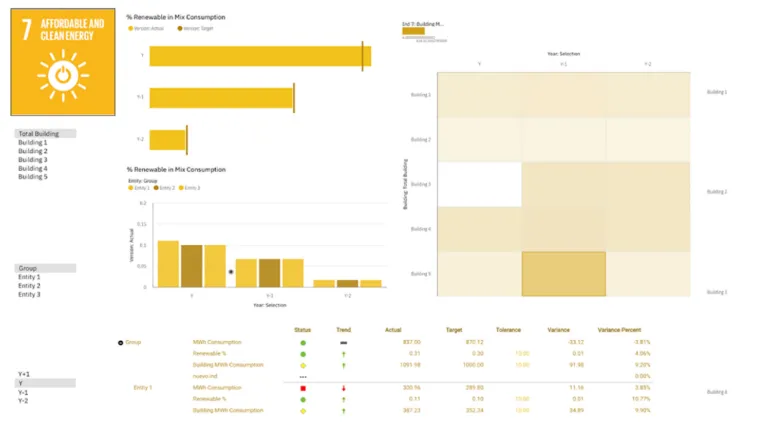Click the variance value 34.89
Screen dimensions: 757x426
click(576, 411)
